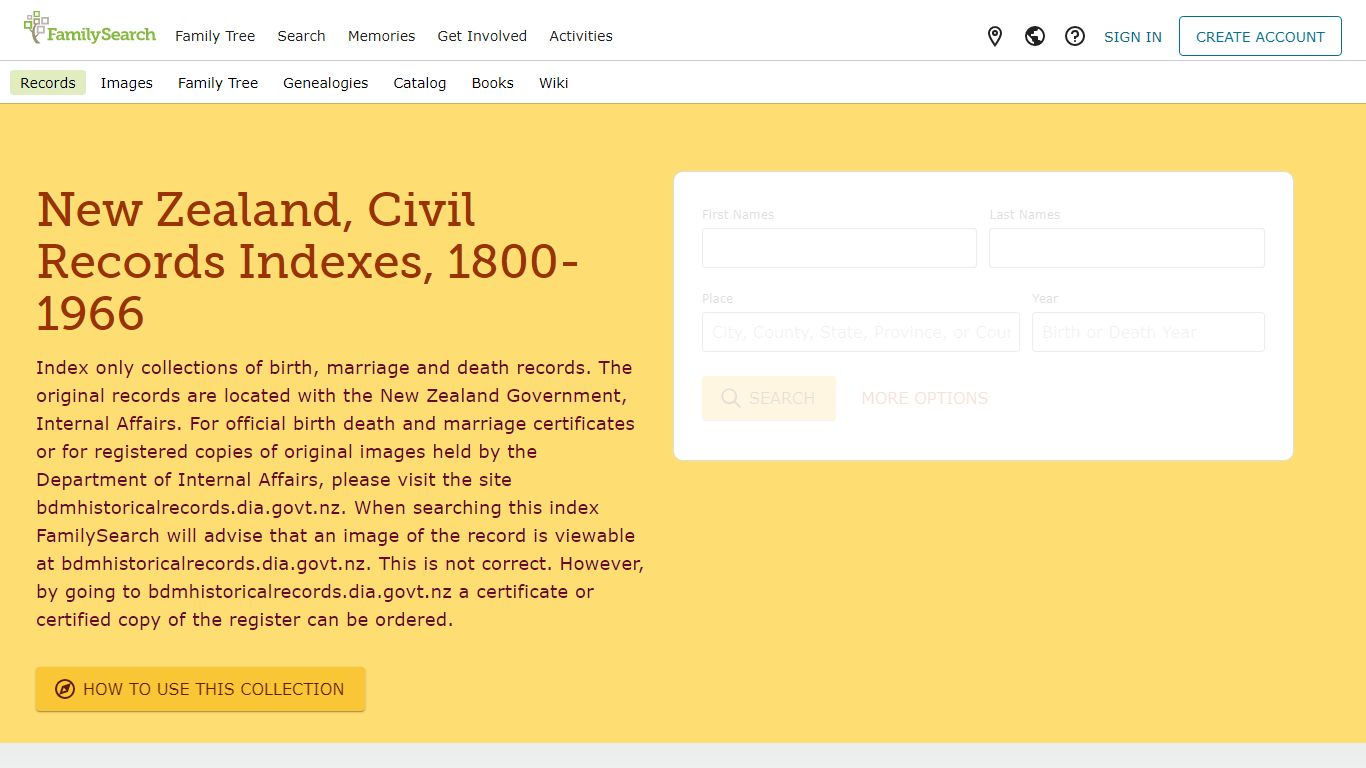Click the collection title heading
Screen dimensions: 1366x768
(308, 261)
